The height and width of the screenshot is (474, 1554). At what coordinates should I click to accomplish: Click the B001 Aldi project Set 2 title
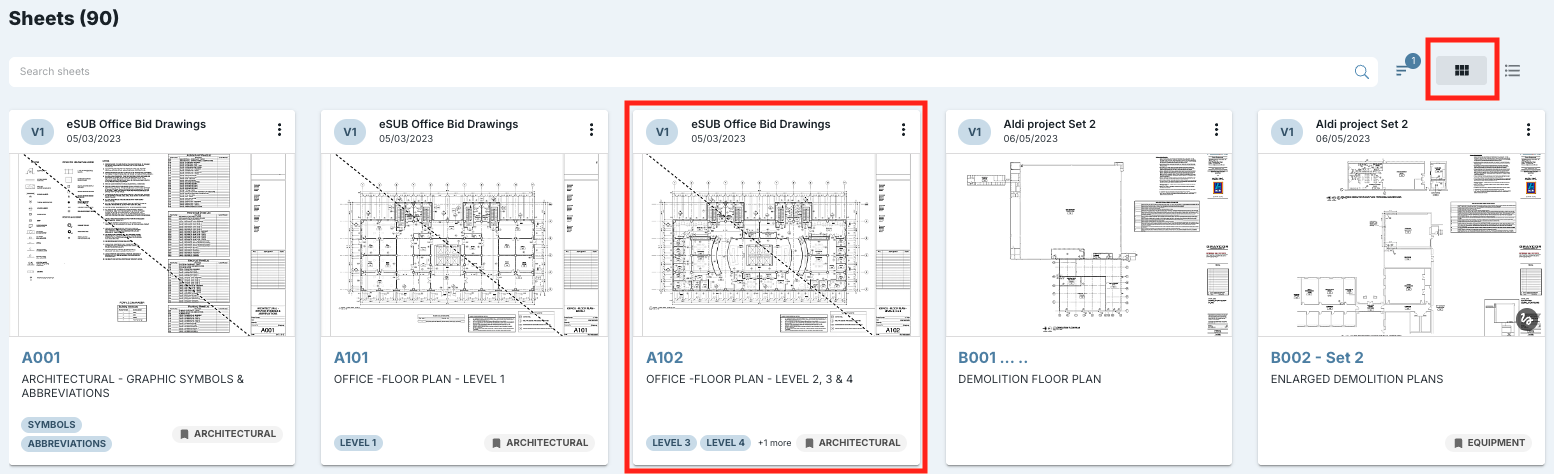(1049, 124)
